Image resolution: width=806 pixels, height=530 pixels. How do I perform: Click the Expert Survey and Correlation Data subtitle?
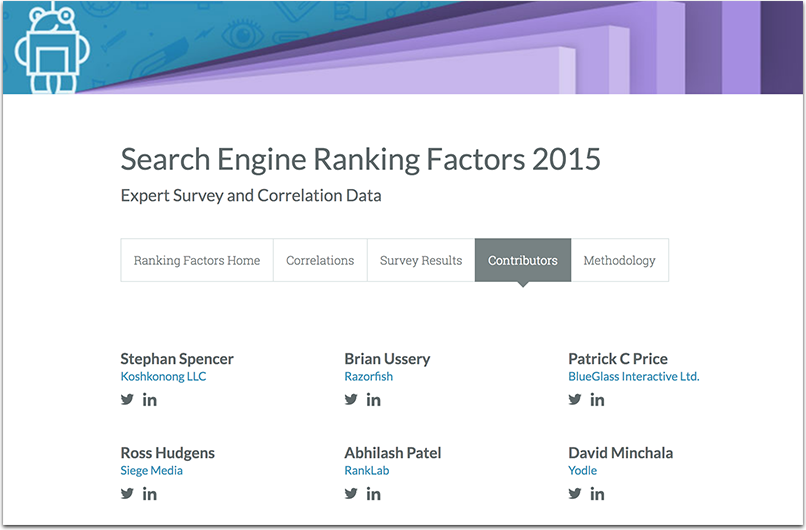(251, 196)
